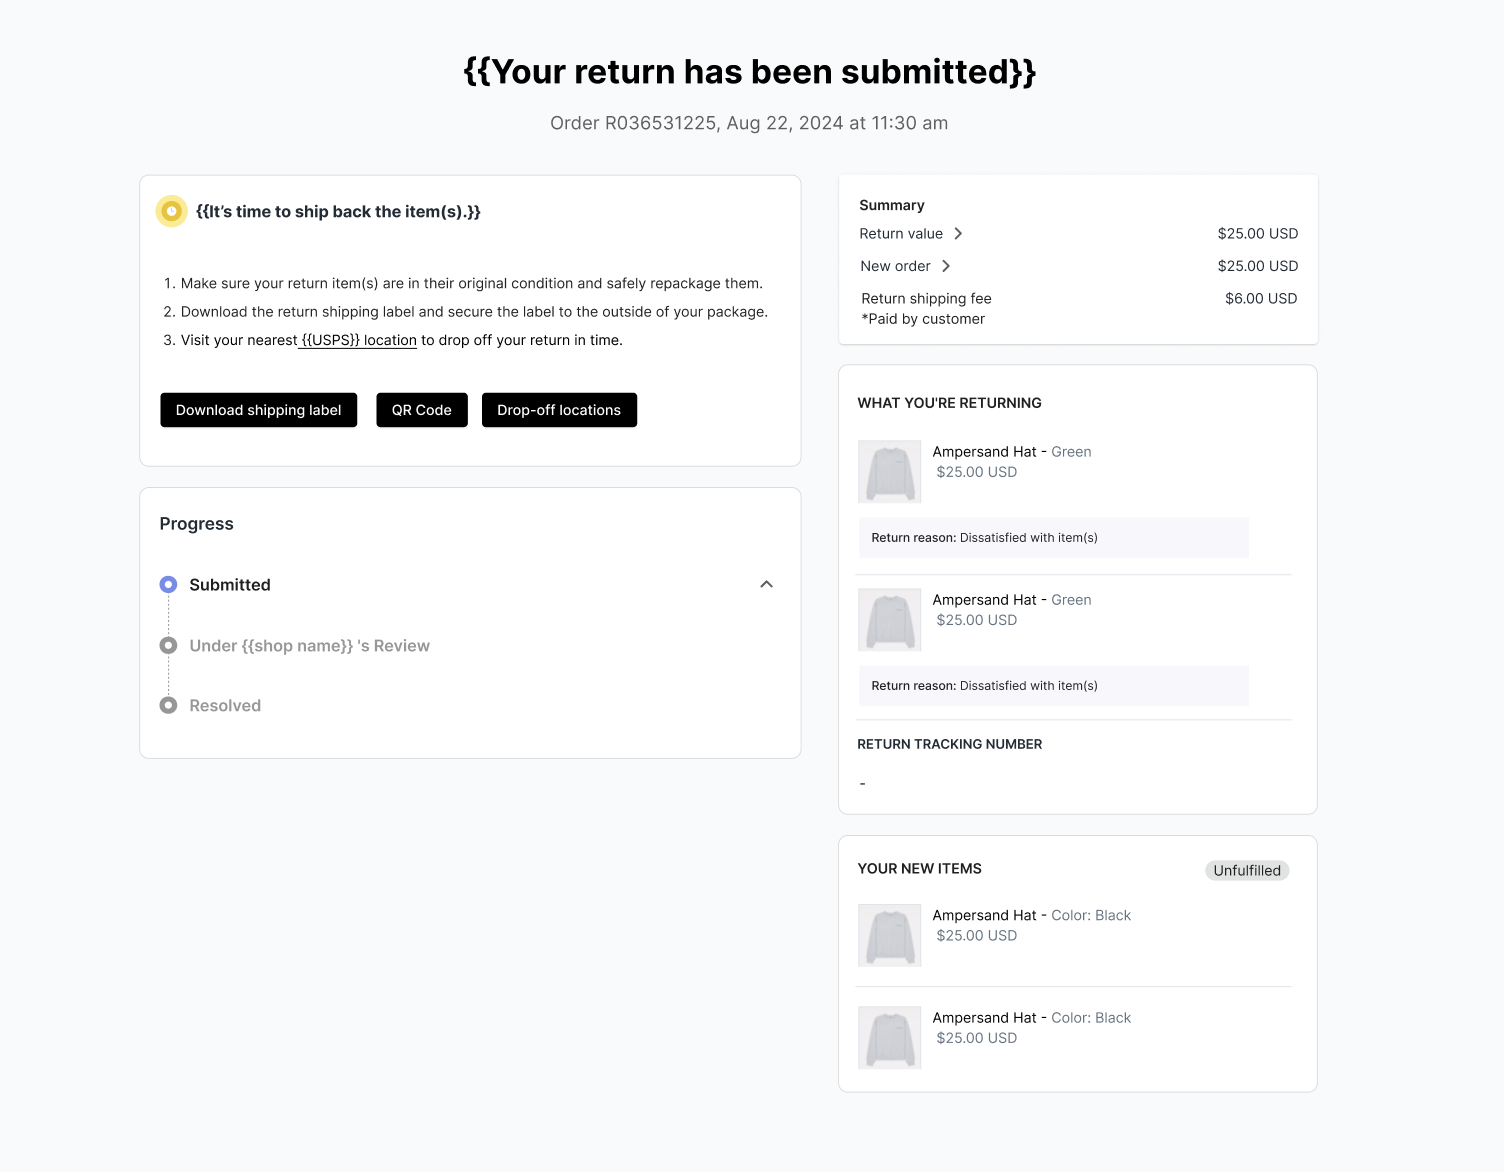Click the return tracking number field

pos(862,783)
